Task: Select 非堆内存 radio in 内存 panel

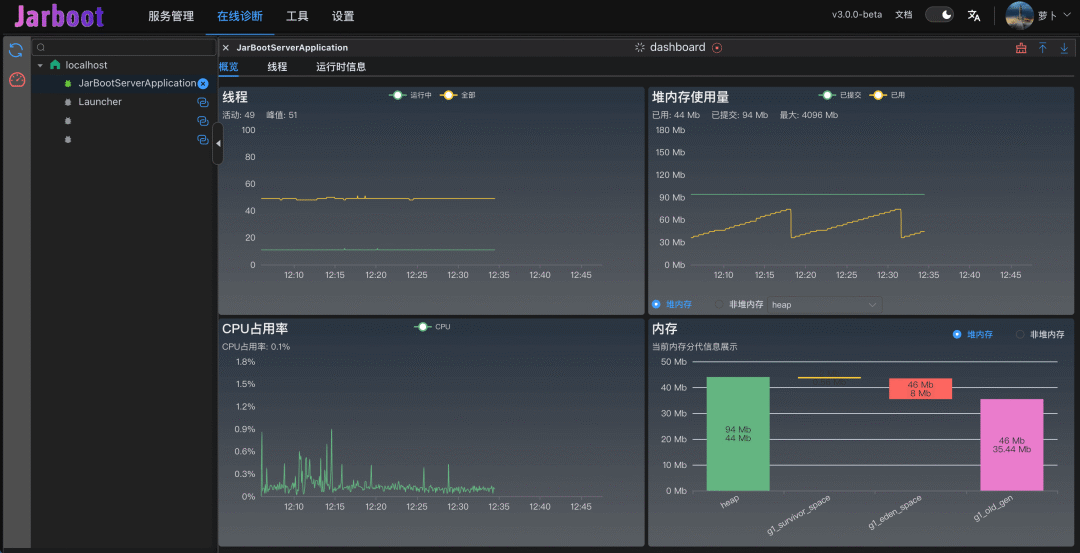Action: click(x=1021, y=335)
